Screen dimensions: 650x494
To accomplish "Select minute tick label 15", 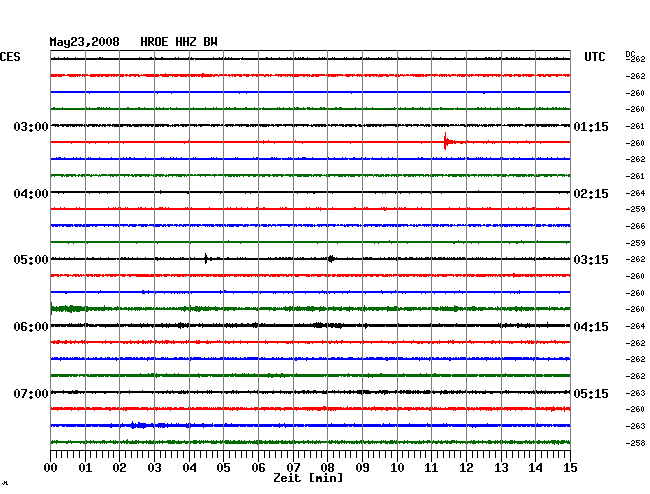I will 570,468.
